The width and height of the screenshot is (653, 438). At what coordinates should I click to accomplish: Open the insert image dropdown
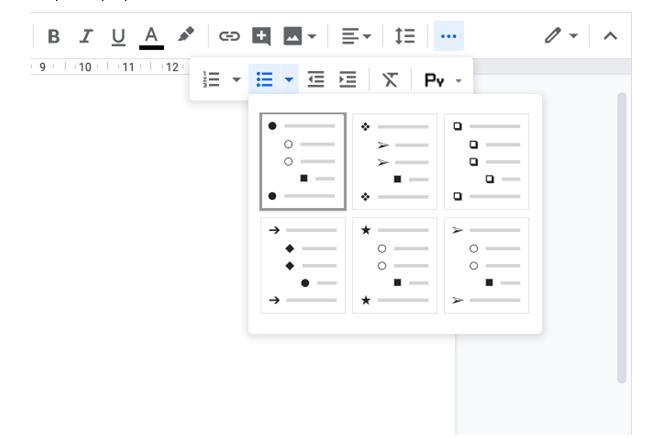pos(299,36)
